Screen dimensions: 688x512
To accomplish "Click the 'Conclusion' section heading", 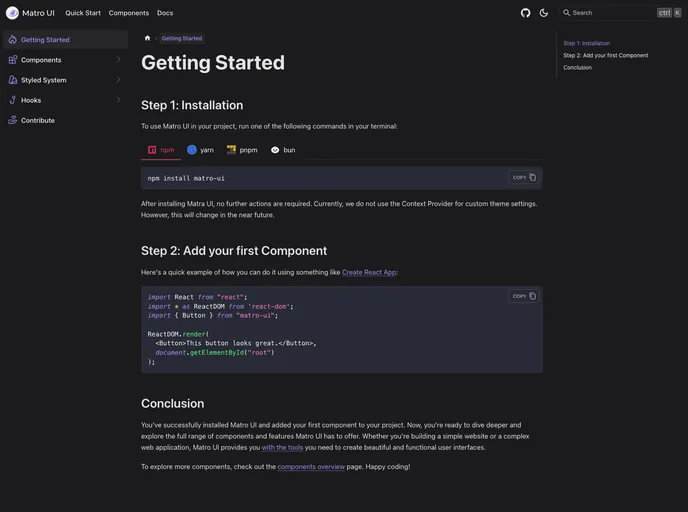I will click(172, 404).
